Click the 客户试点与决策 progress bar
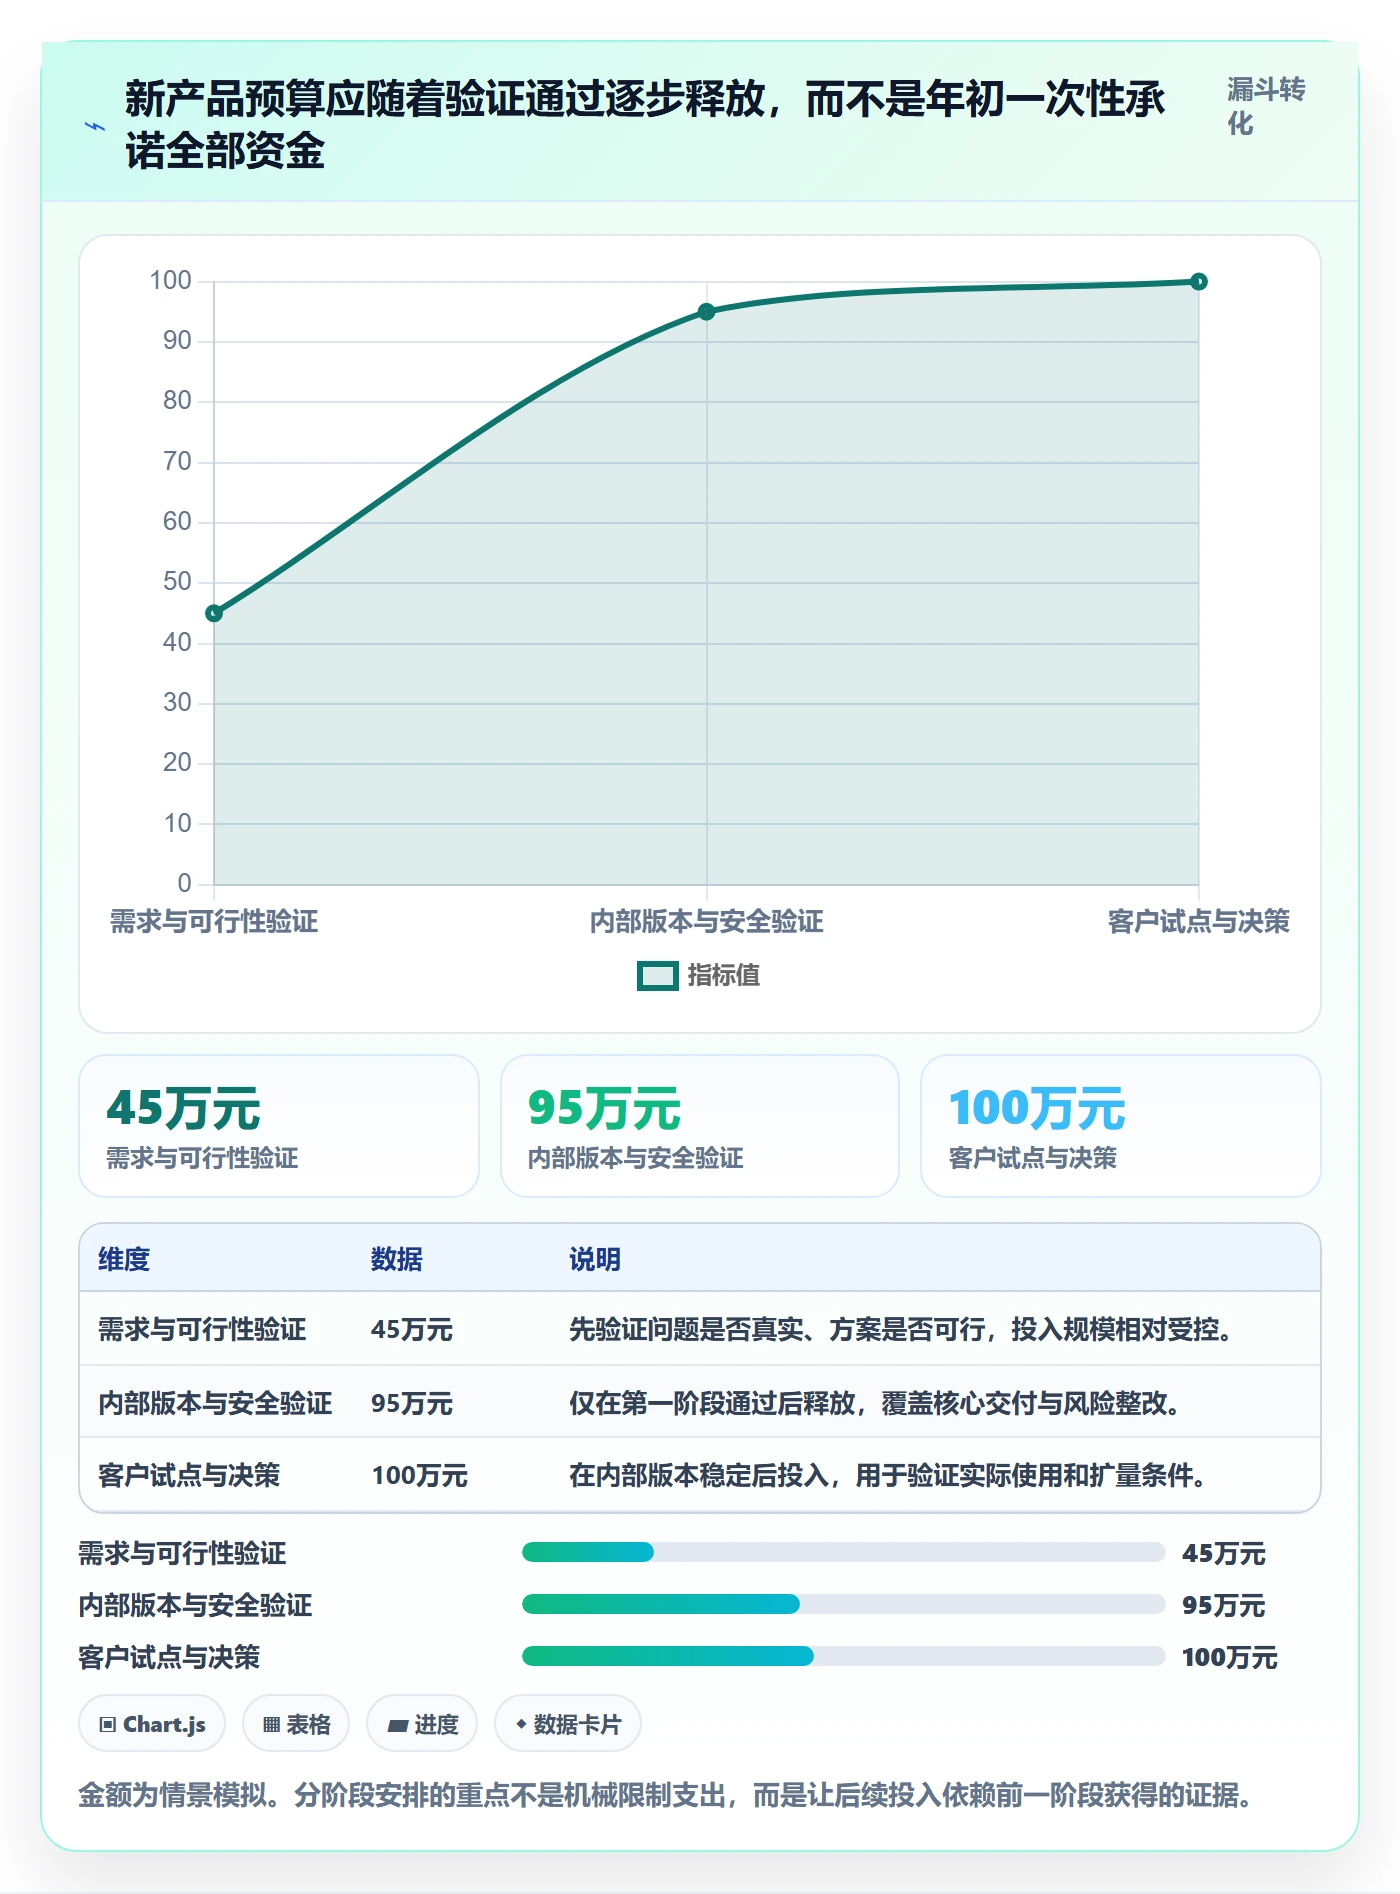The image size is (1400, 1894). coord(843,1656)
